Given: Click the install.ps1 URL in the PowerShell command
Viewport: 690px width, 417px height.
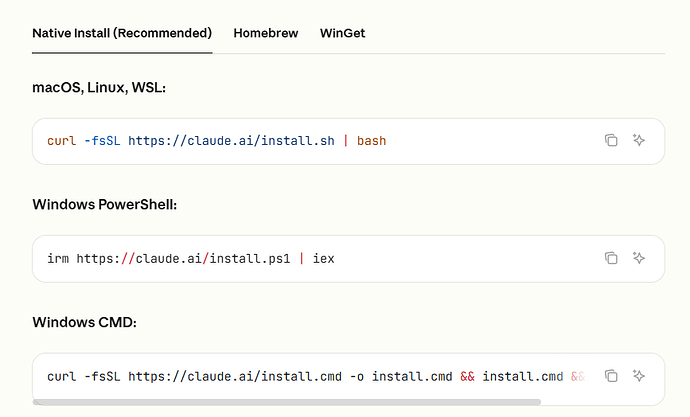Looking at the screenshot, I should pos(184,259).
